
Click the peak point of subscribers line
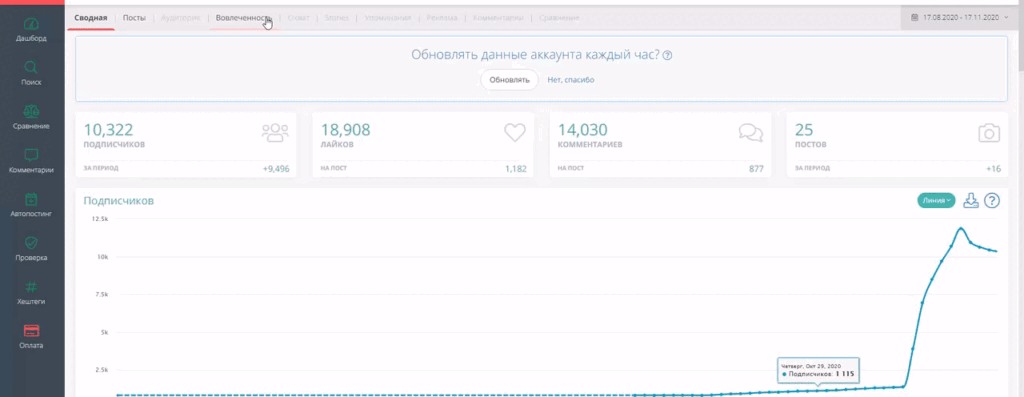tap(961, 228)
